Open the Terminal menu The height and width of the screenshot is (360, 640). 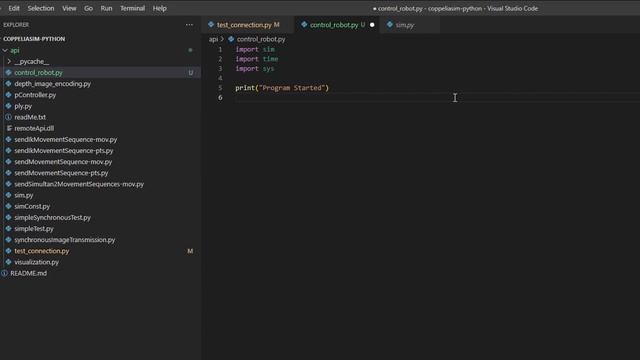coord(132,8)
